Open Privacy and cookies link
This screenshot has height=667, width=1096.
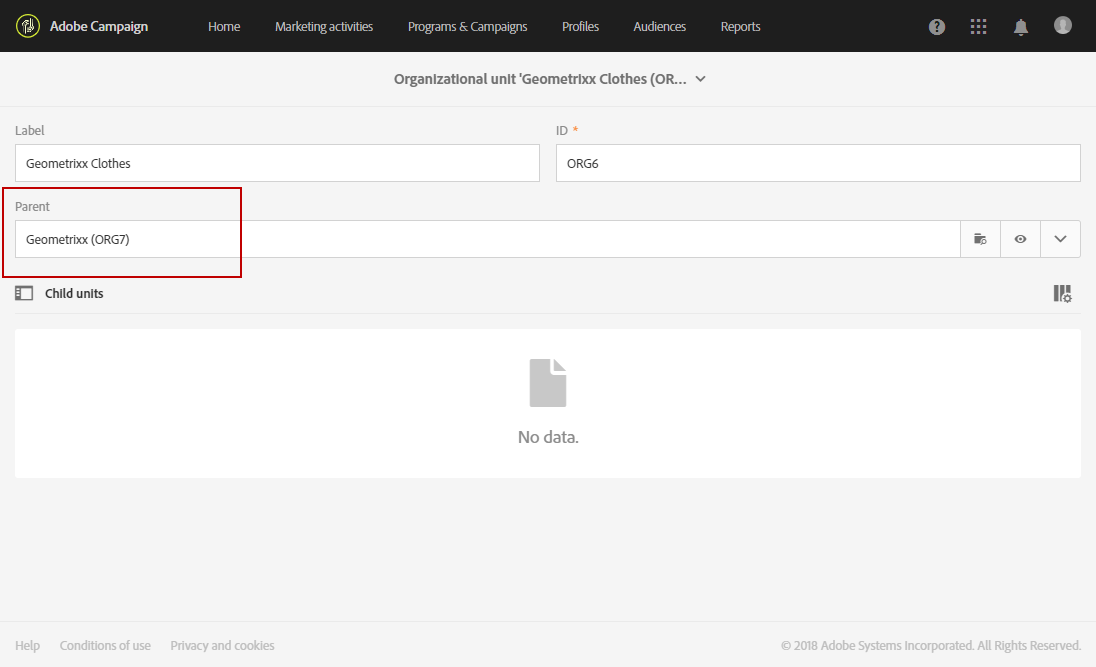tap(222, 645)
